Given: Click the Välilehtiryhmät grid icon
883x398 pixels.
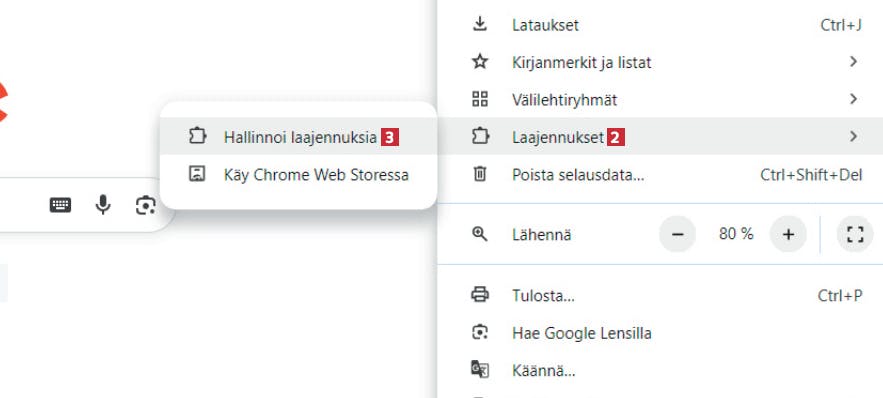Looking at the screenshot, I should pyautogui.click(x=480, y=100).
